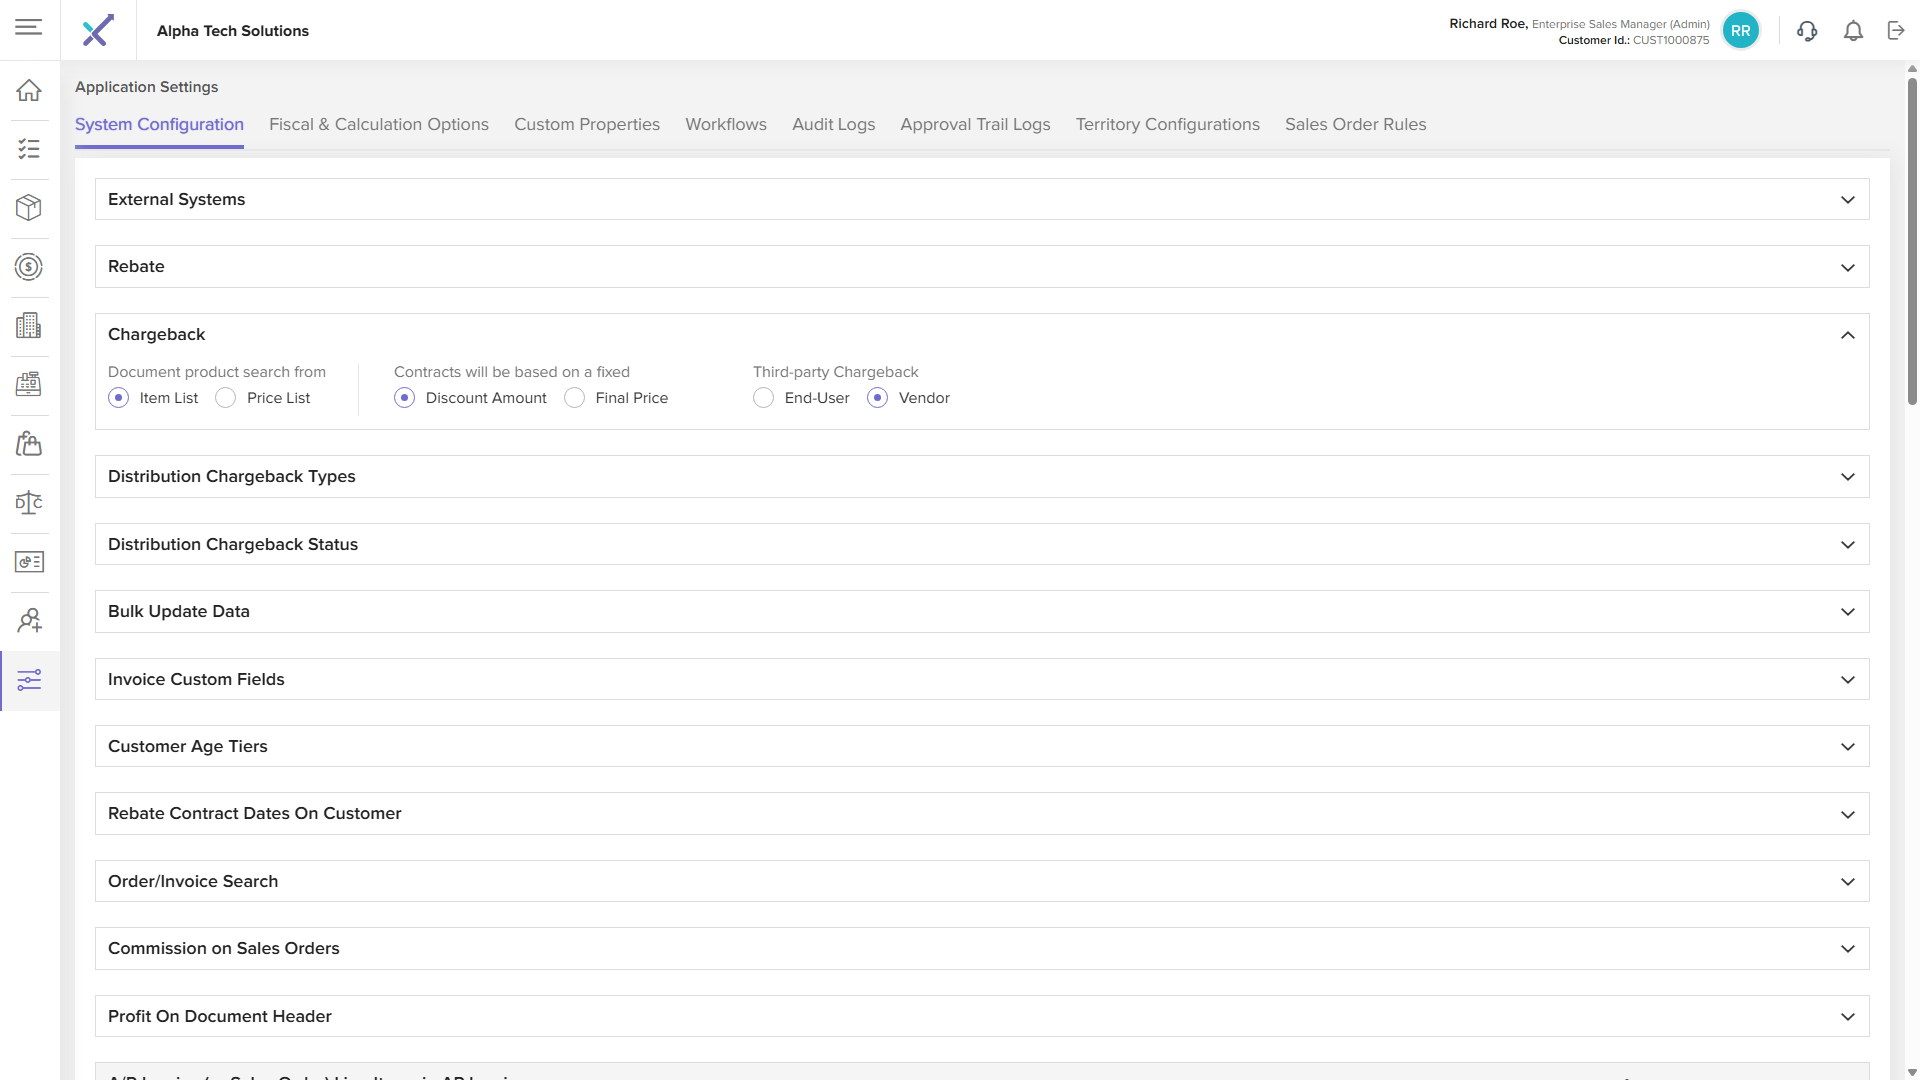Click the notifications bell icon
Screen dimensions: 1920x1080
pyautogui.click(x=1853, y=31)
